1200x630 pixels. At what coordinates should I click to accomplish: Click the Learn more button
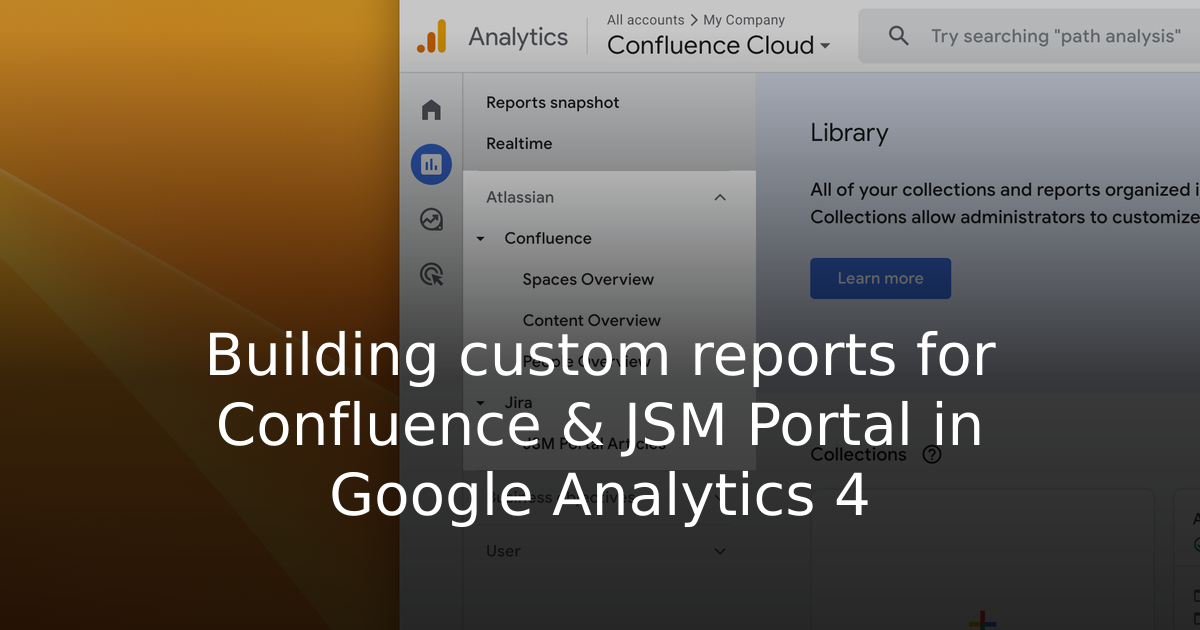coord(880,278)
